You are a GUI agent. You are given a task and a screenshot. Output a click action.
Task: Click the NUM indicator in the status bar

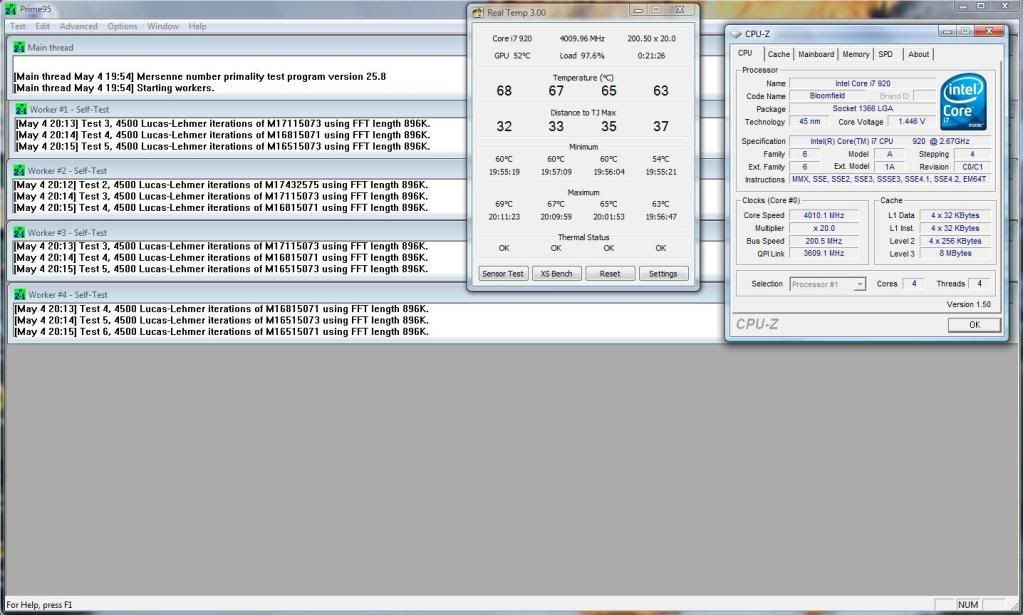click(x=968, y=605)
